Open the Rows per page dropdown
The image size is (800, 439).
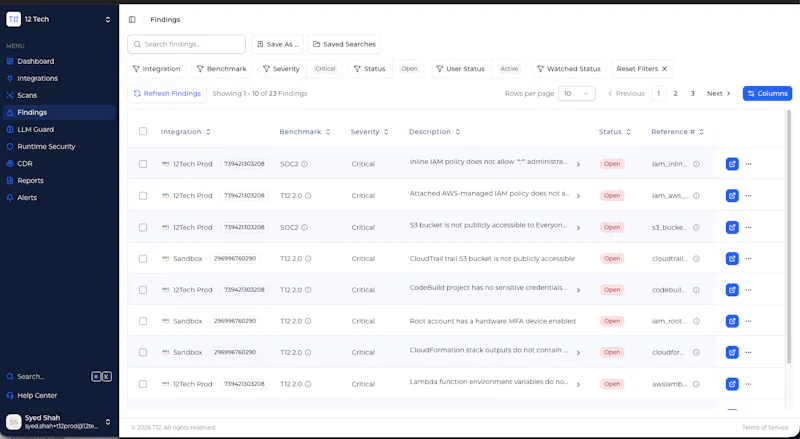577,93
